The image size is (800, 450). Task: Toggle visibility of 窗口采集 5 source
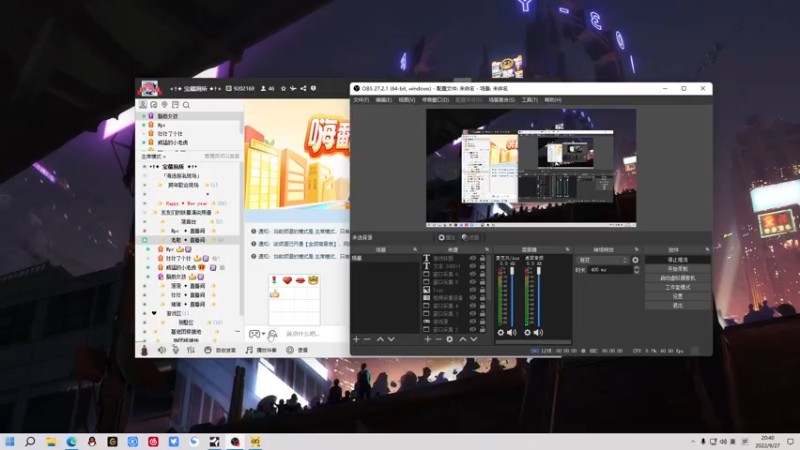[x=472, y=282]
